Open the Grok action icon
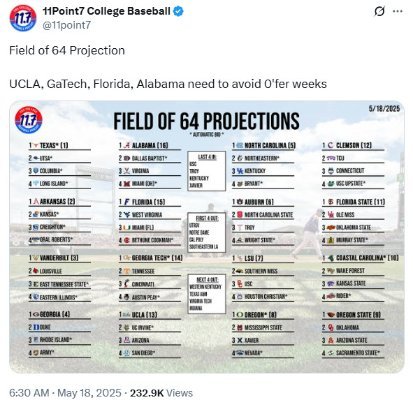The width and height of the screenshot is (413, 400). [379, 11]
